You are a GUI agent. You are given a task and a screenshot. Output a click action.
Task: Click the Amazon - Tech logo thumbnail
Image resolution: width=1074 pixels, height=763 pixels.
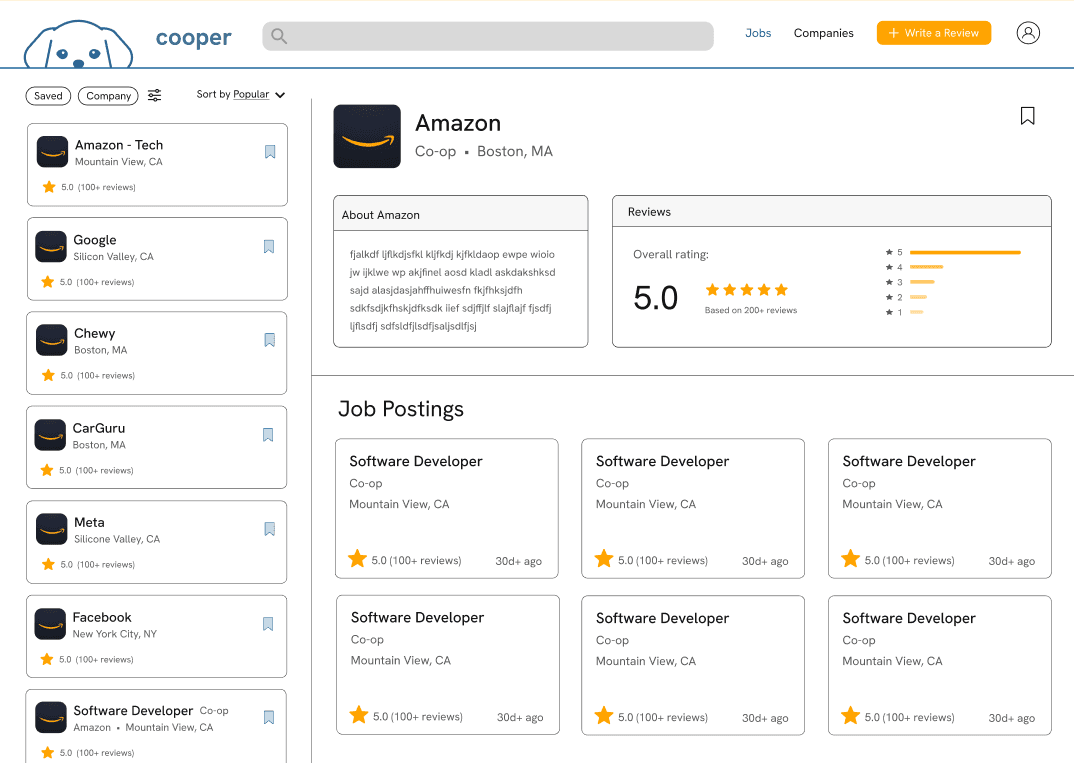52,151
